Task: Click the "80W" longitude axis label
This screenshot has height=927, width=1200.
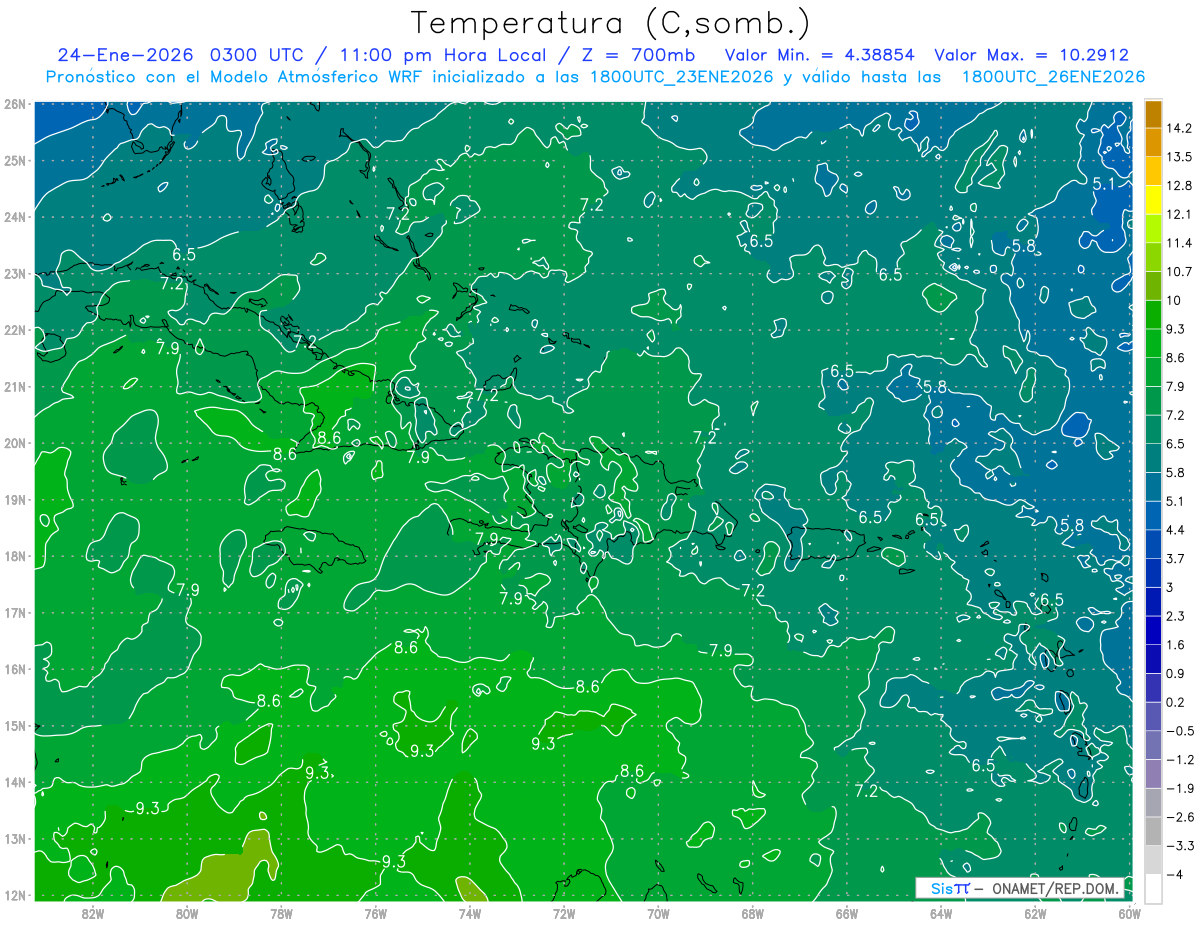Action: 186,912
